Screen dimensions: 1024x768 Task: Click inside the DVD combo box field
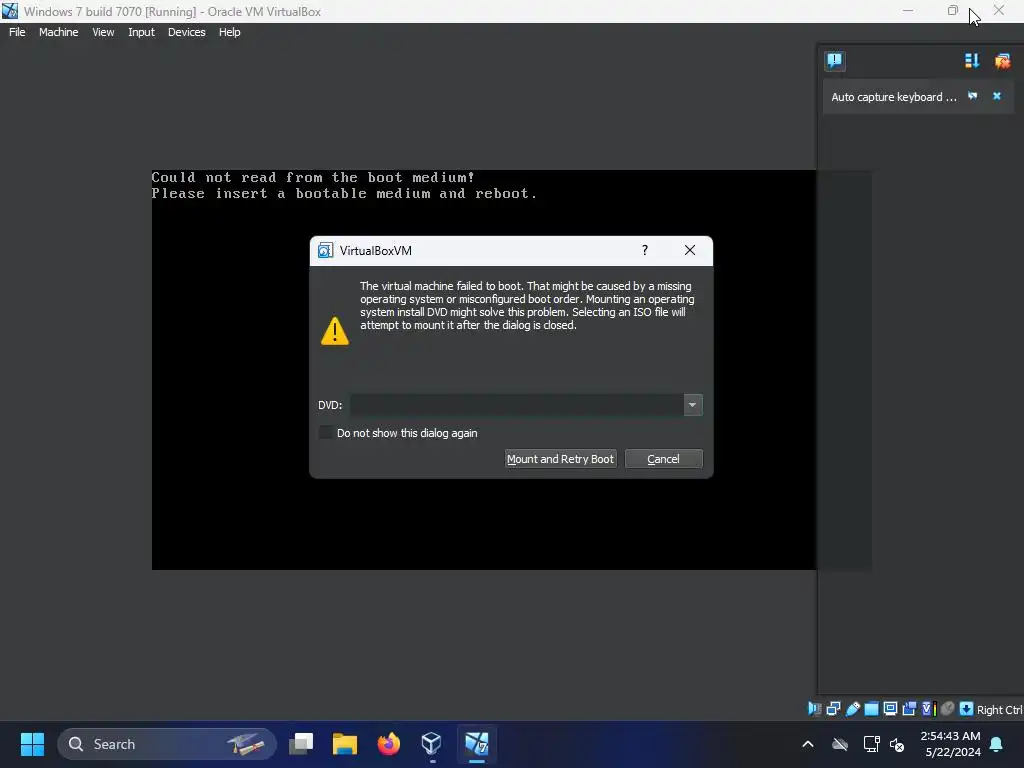coord(517,405)
